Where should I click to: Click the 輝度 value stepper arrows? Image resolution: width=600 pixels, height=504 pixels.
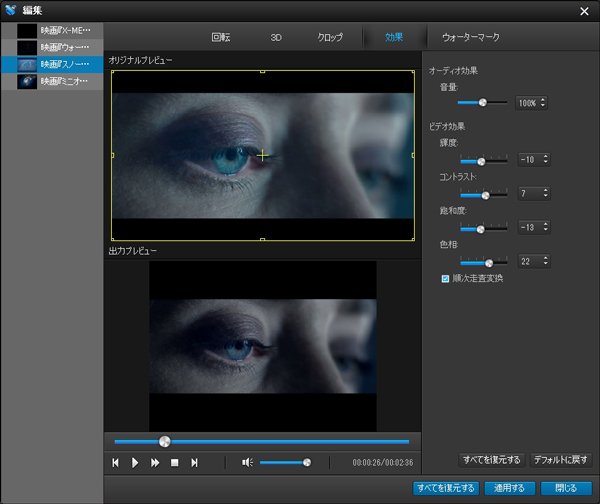coord(545,159)
